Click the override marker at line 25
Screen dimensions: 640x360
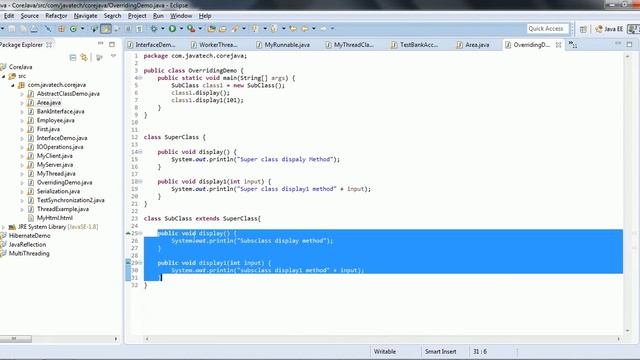click(128, 233)
